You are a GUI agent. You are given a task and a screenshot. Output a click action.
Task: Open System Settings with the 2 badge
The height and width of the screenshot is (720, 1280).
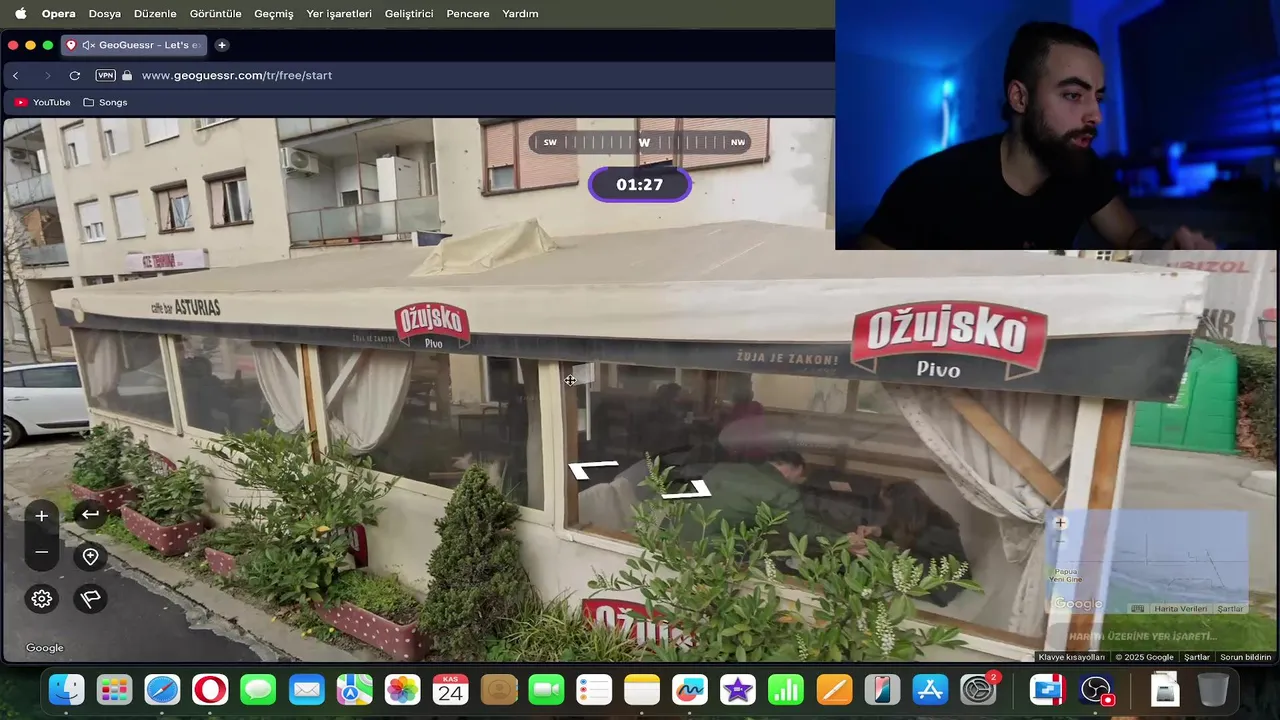(x=978, y=690)
